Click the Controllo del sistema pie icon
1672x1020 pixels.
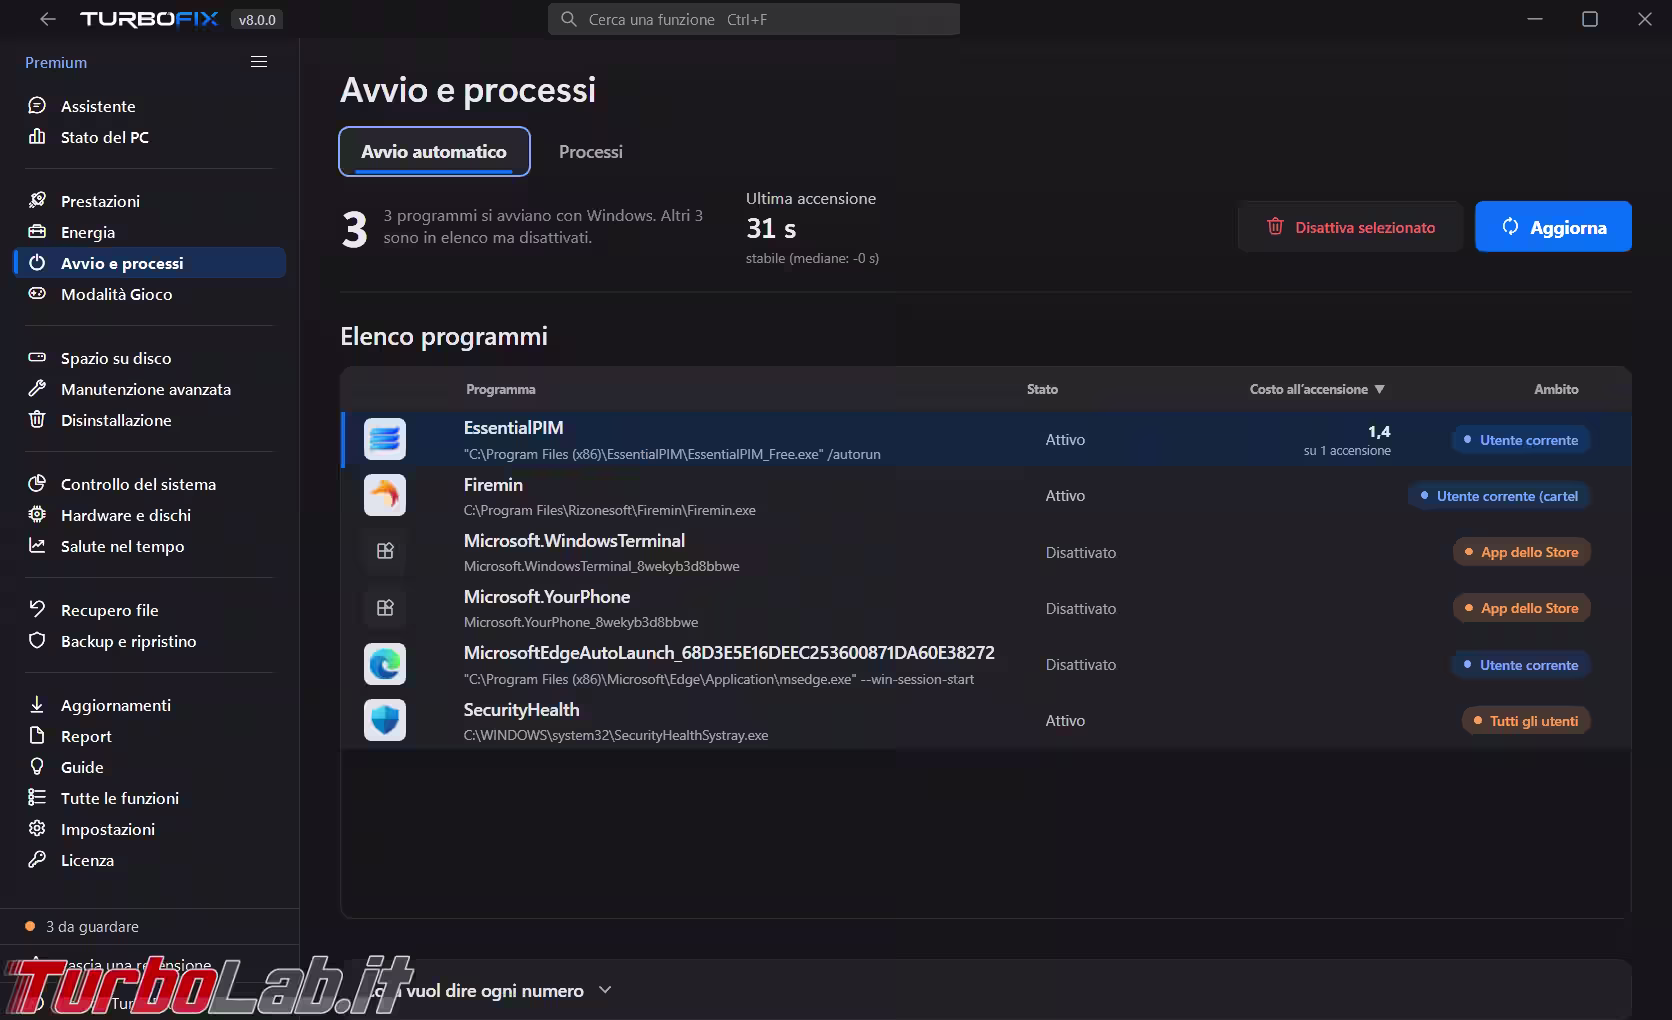tap(37, 484)
